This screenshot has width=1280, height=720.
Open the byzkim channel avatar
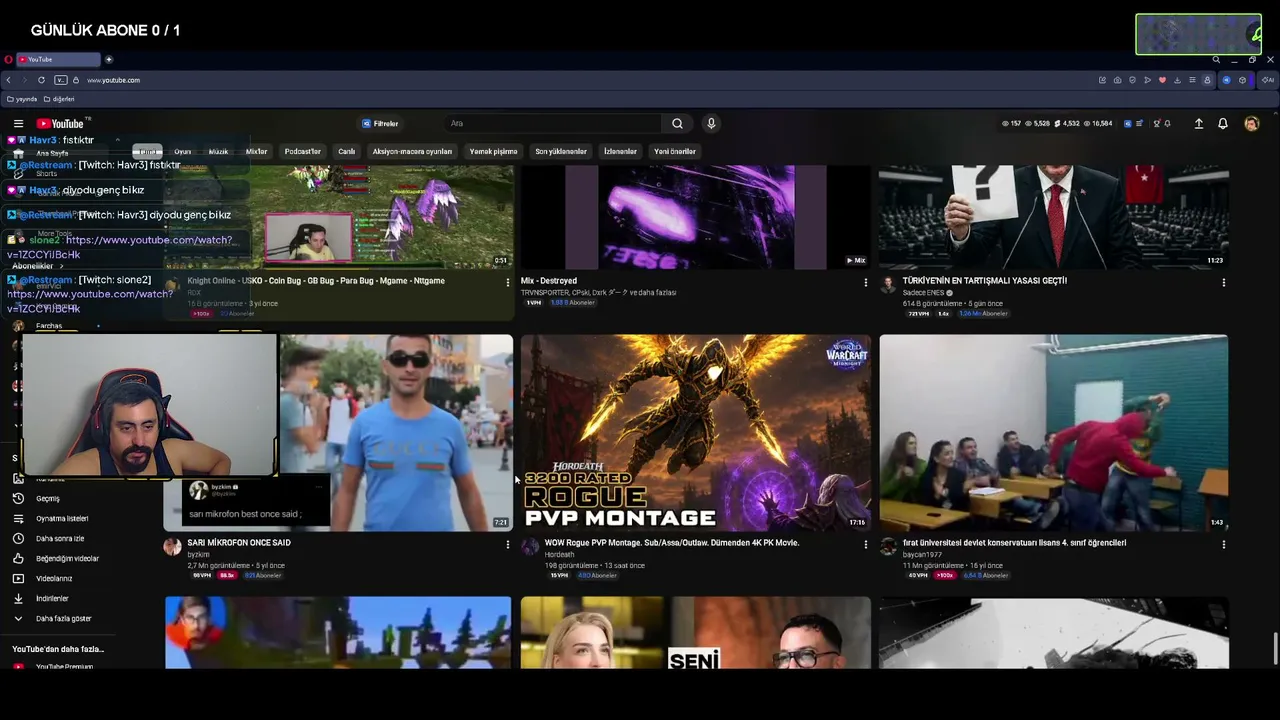point(172,547)
